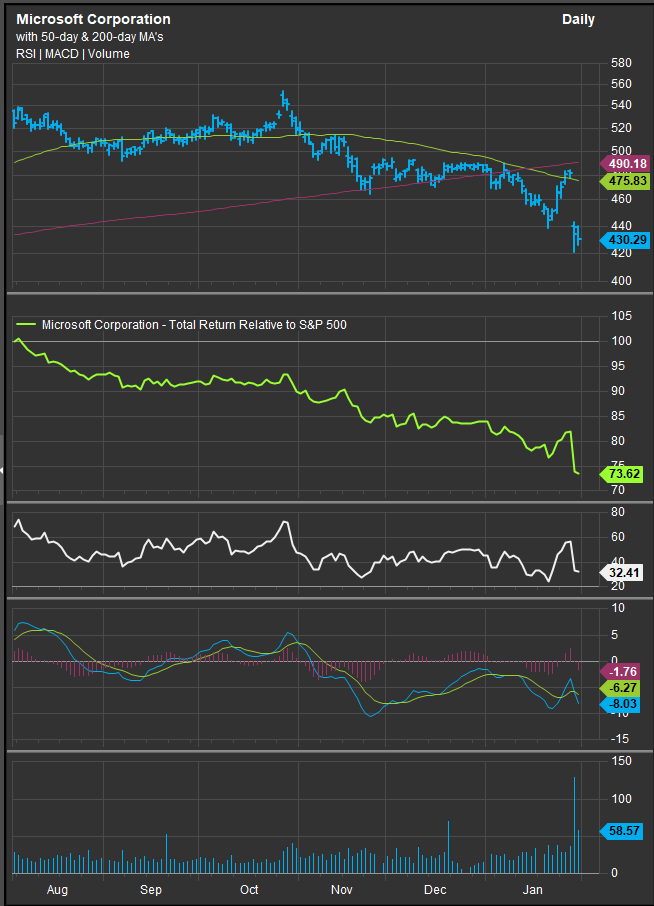
Task: Click the Total Return Relative to S&P 500 legend
Action: pos(194,325)
